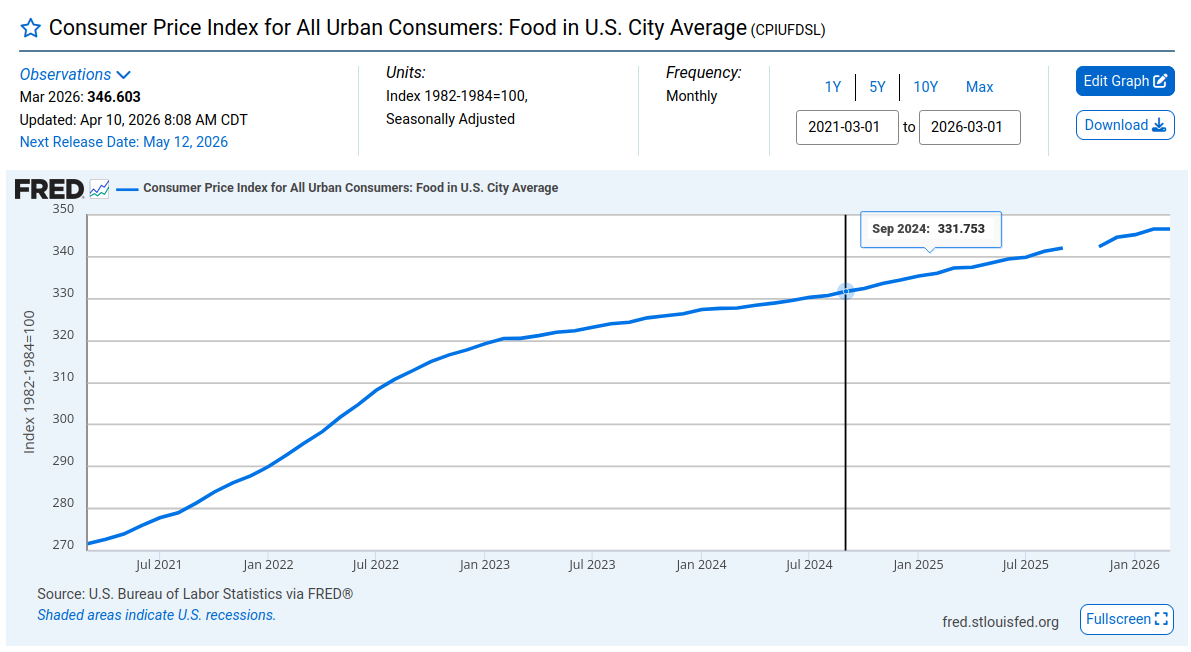Click the Jul 2025 x-axis label
Screen dimensions: 1191x652
coord(1025,565)
